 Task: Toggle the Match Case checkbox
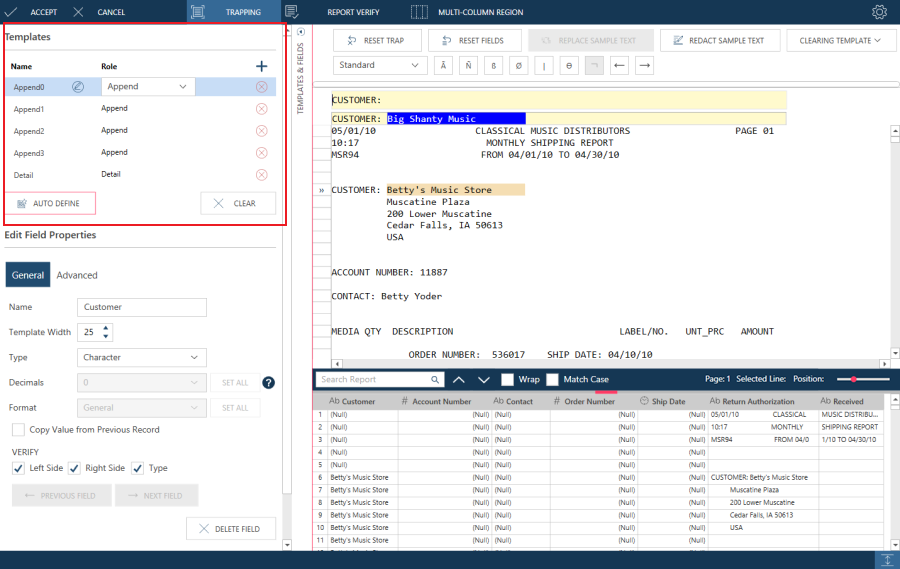click(x=552, y=380)
